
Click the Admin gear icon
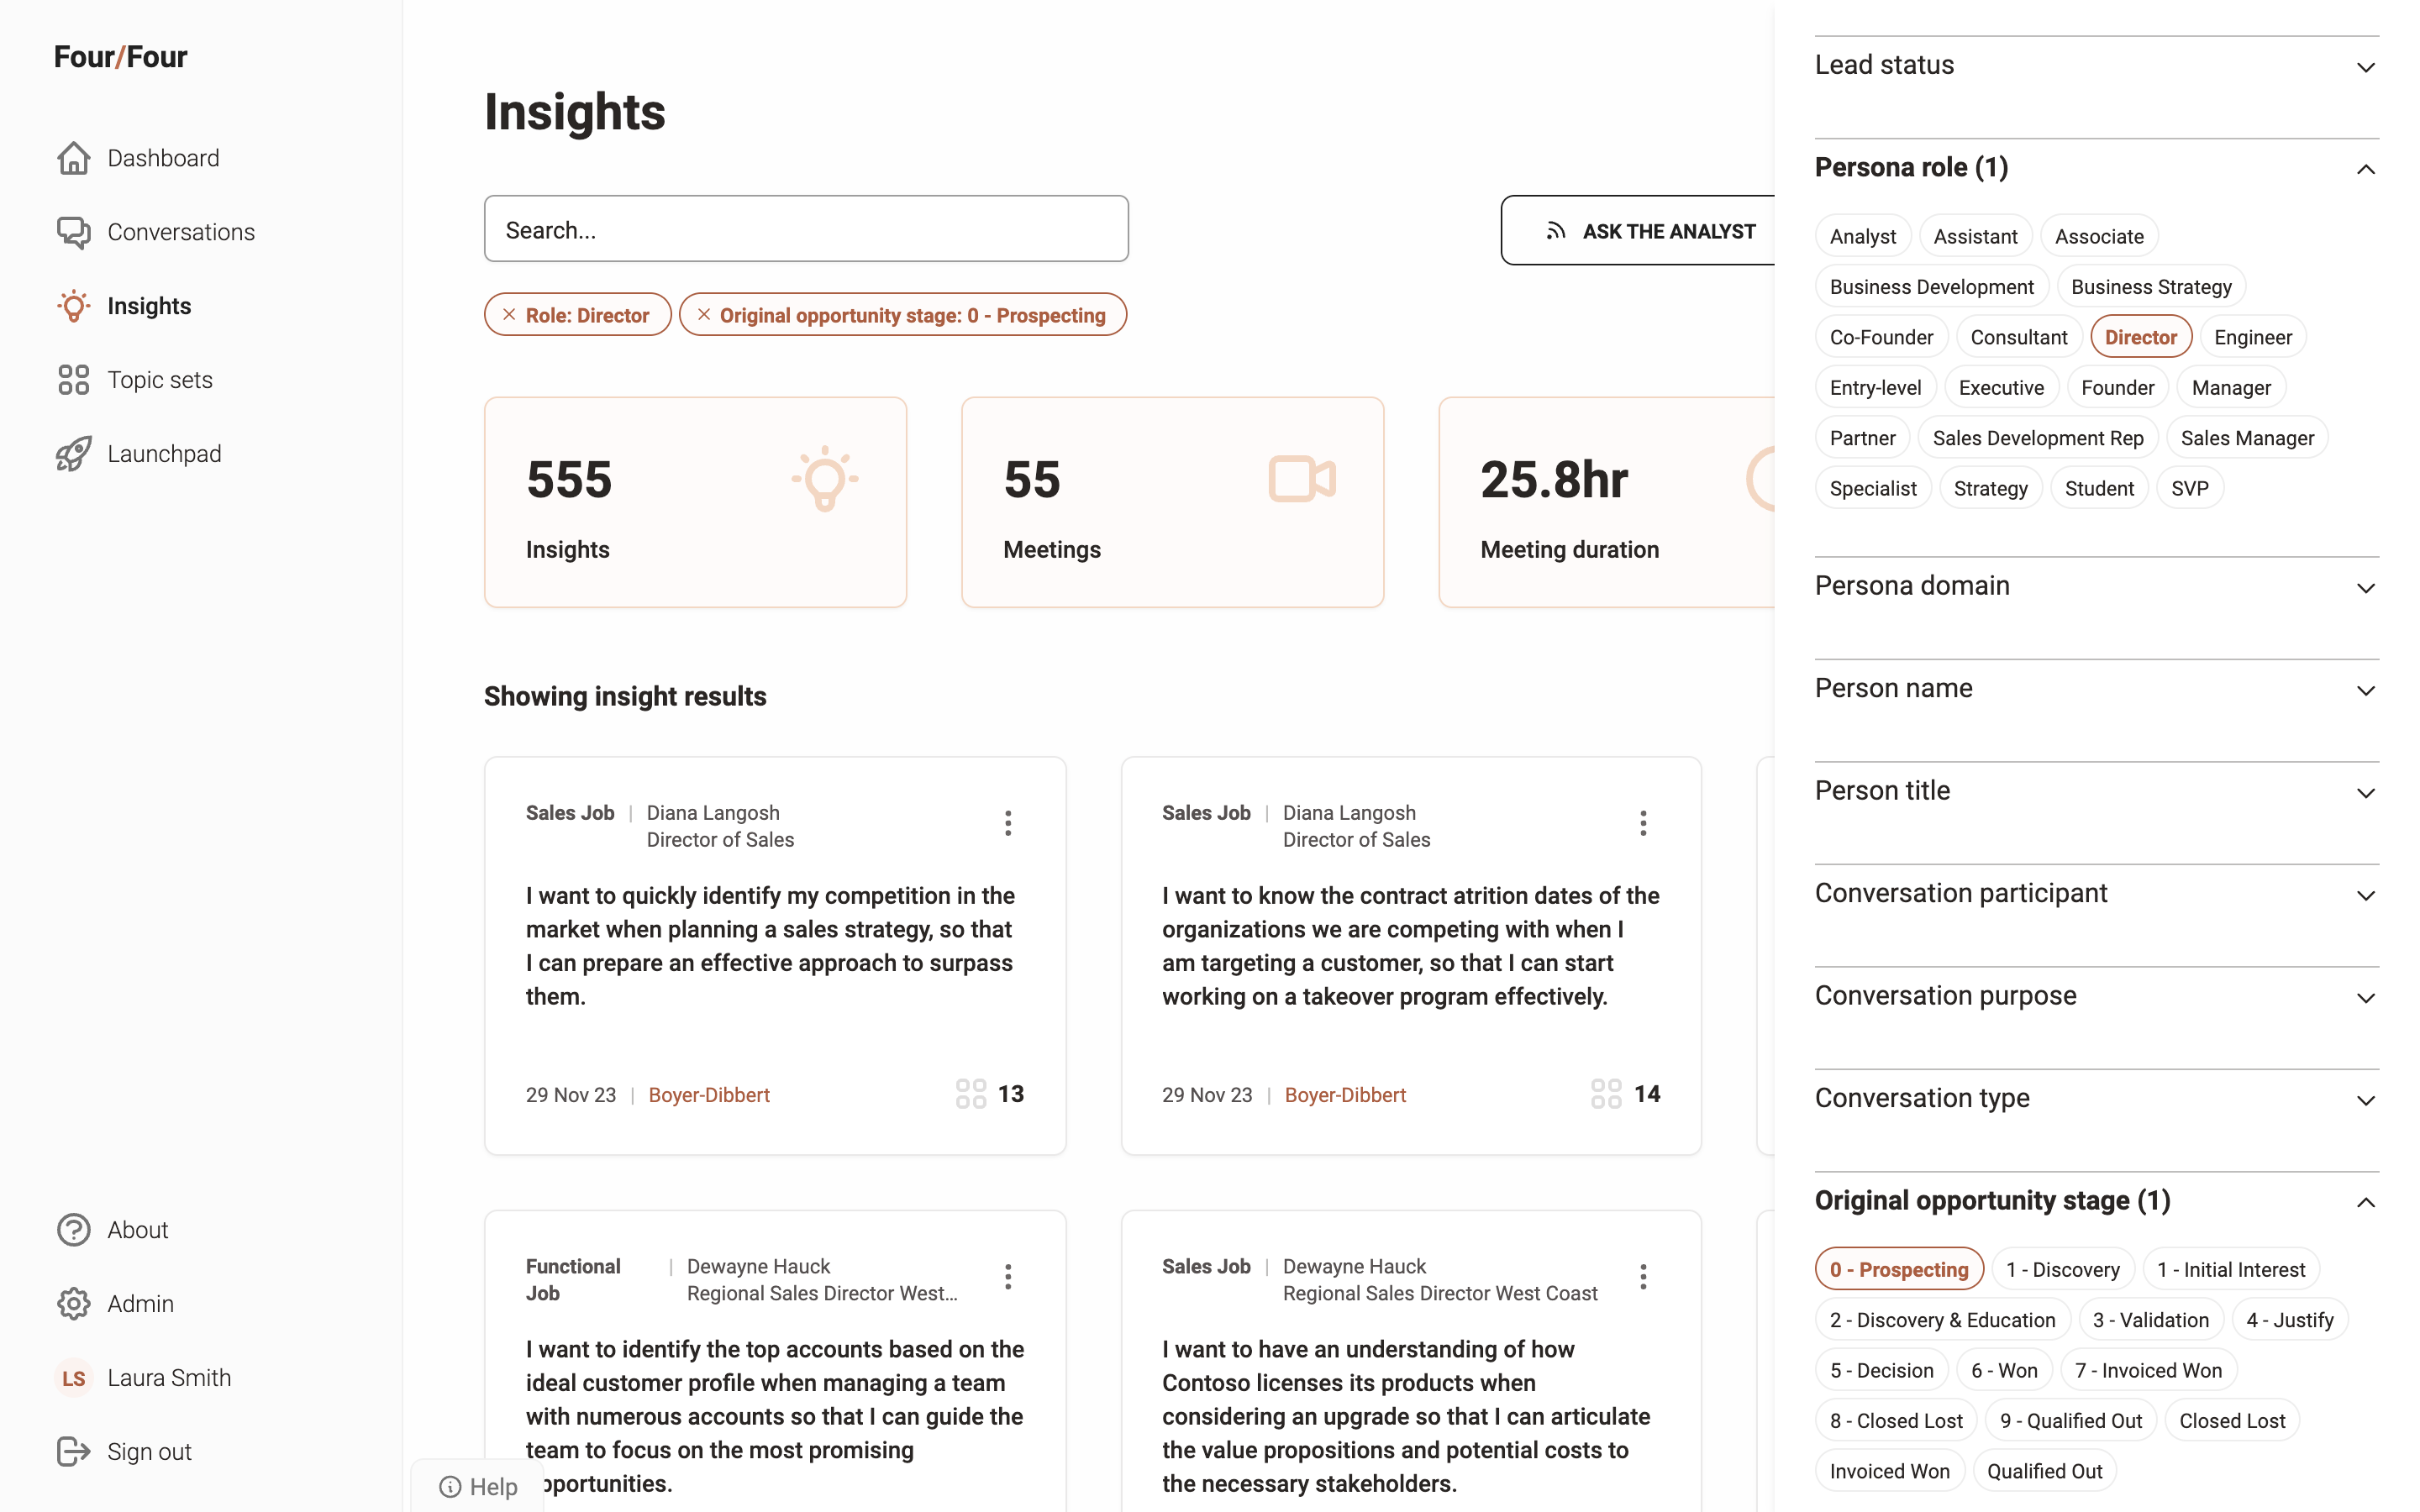[x=74, y=1304]
